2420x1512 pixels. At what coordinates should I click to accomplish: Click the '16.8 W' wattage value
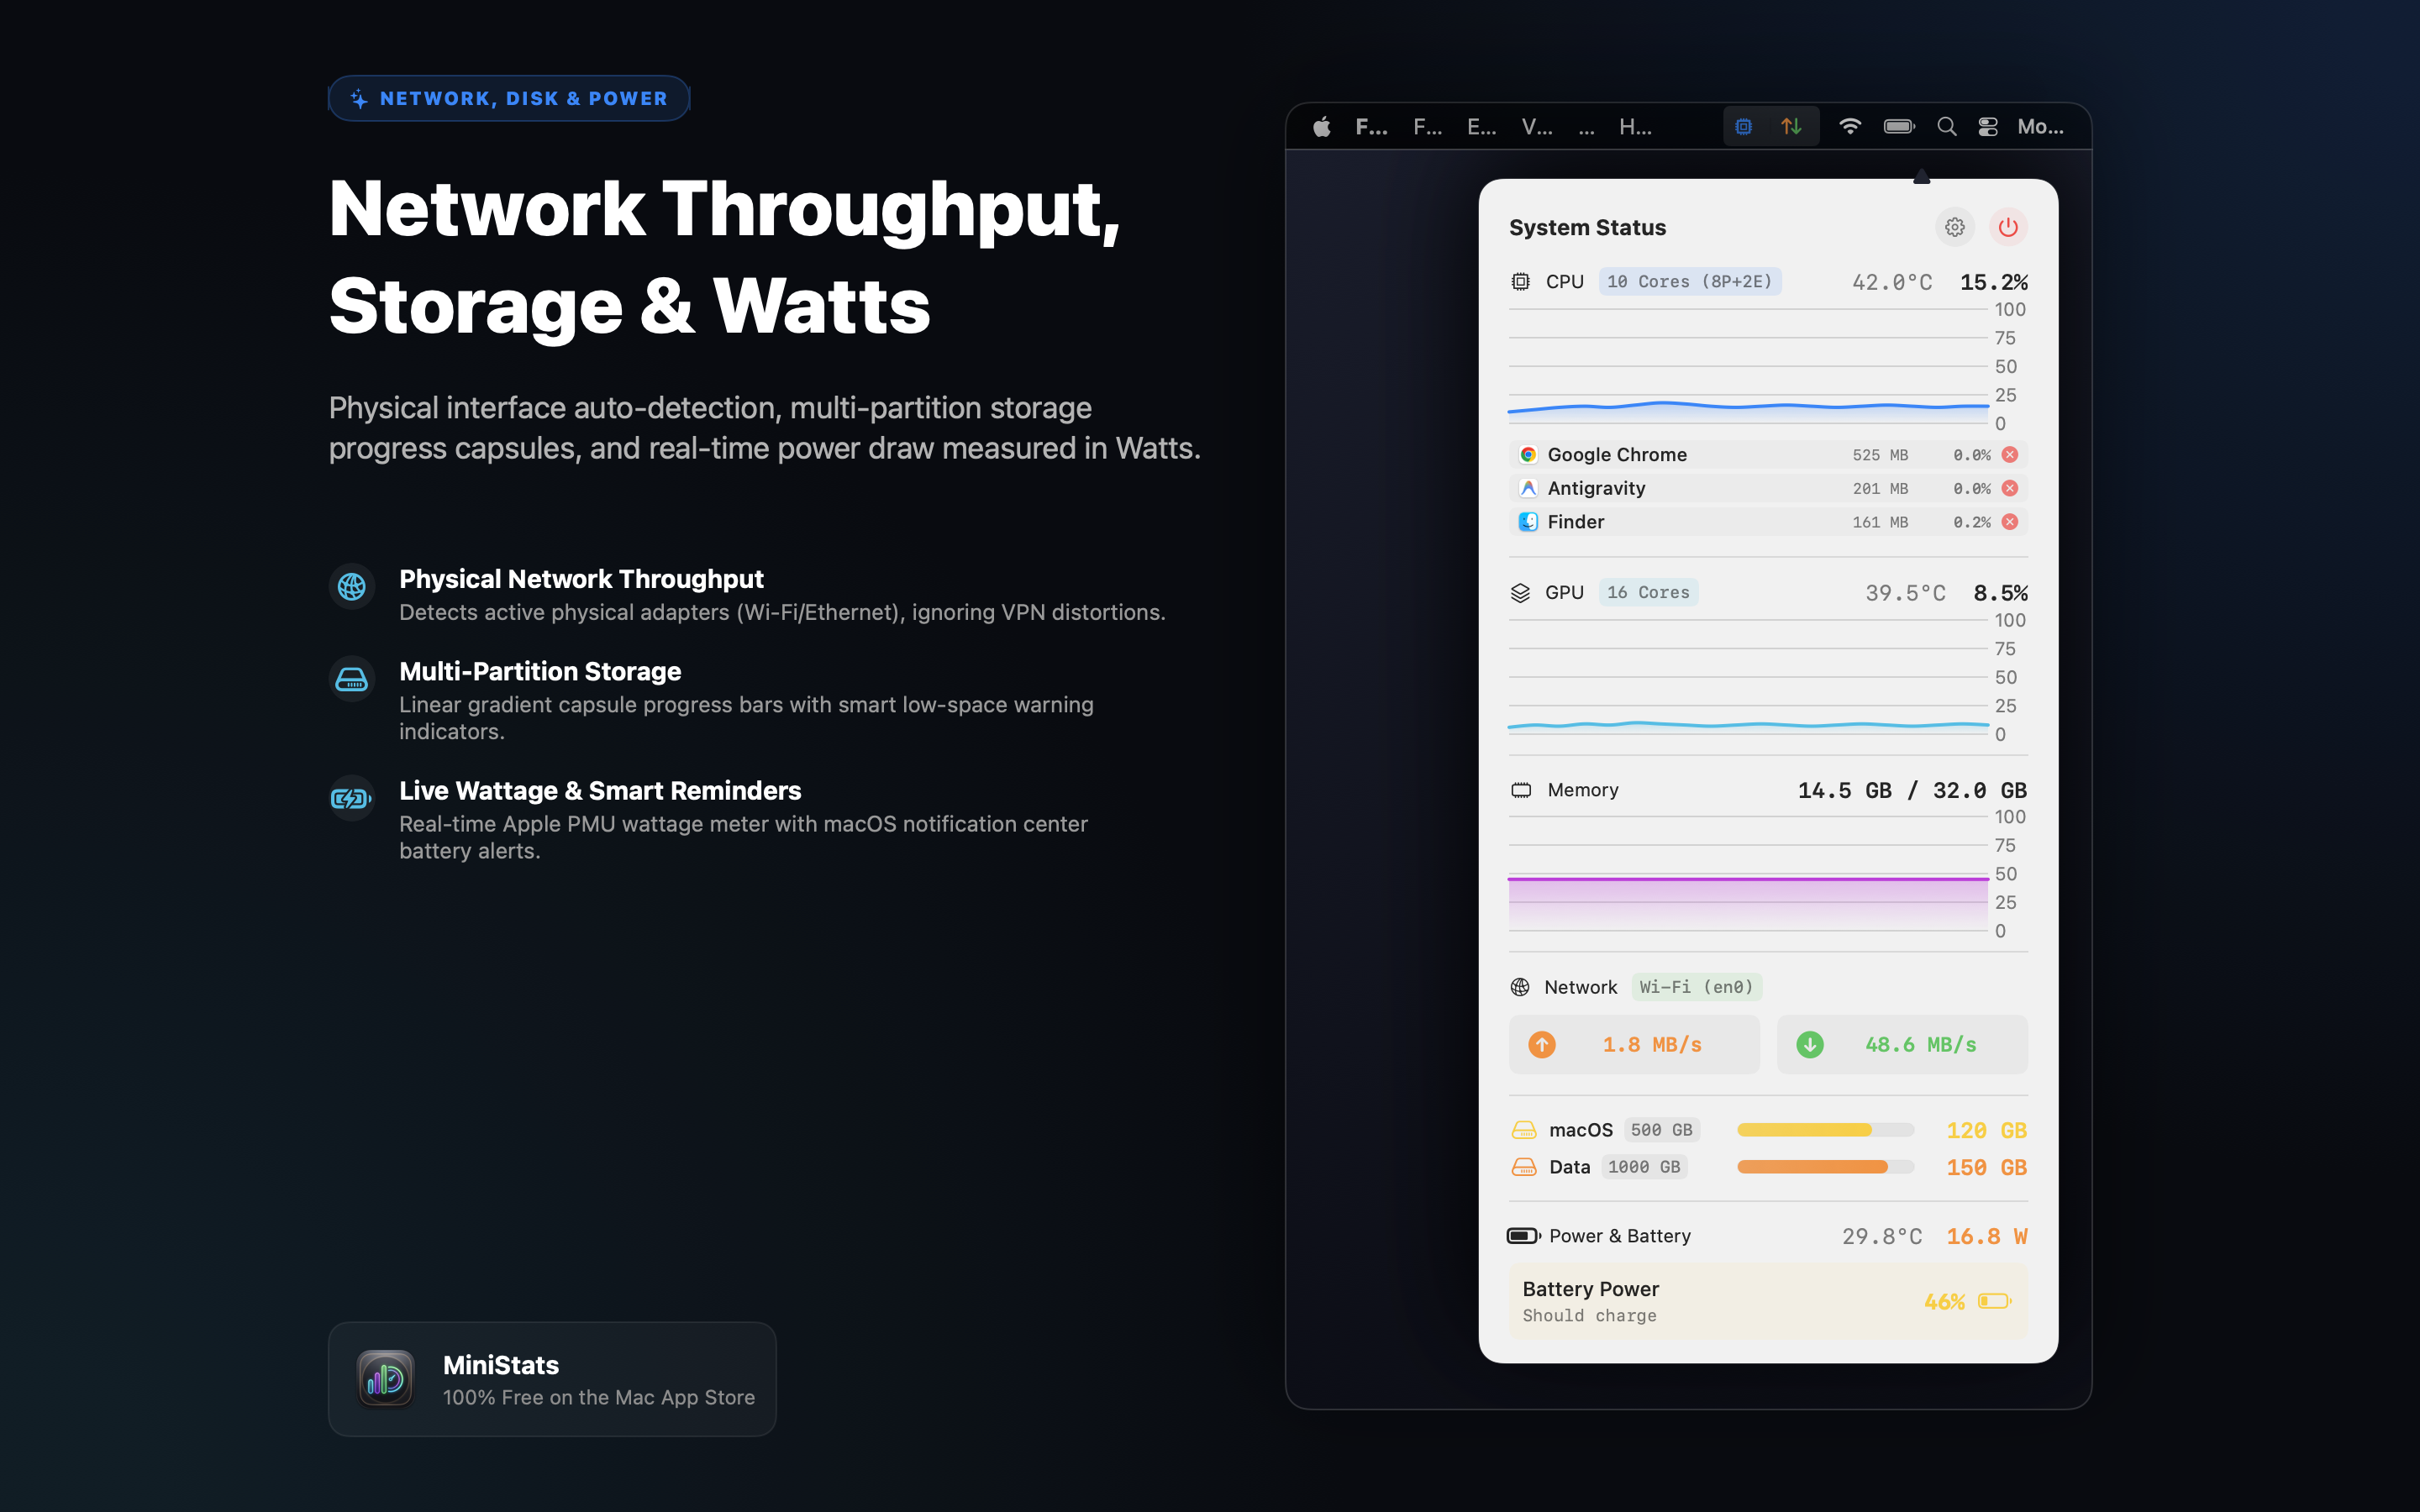point(1986,1236)
